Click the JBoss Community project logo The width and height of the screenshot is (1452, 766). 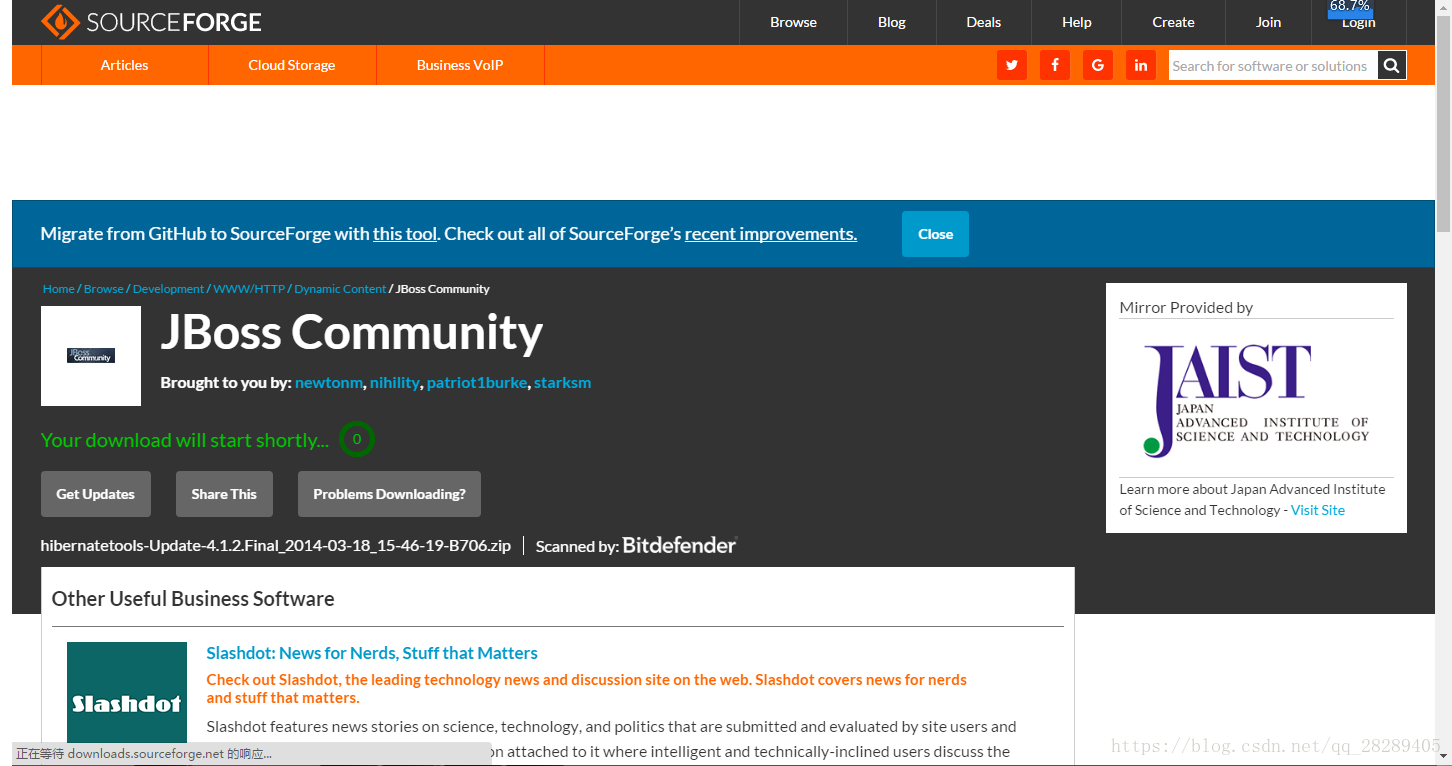point(91,356)
